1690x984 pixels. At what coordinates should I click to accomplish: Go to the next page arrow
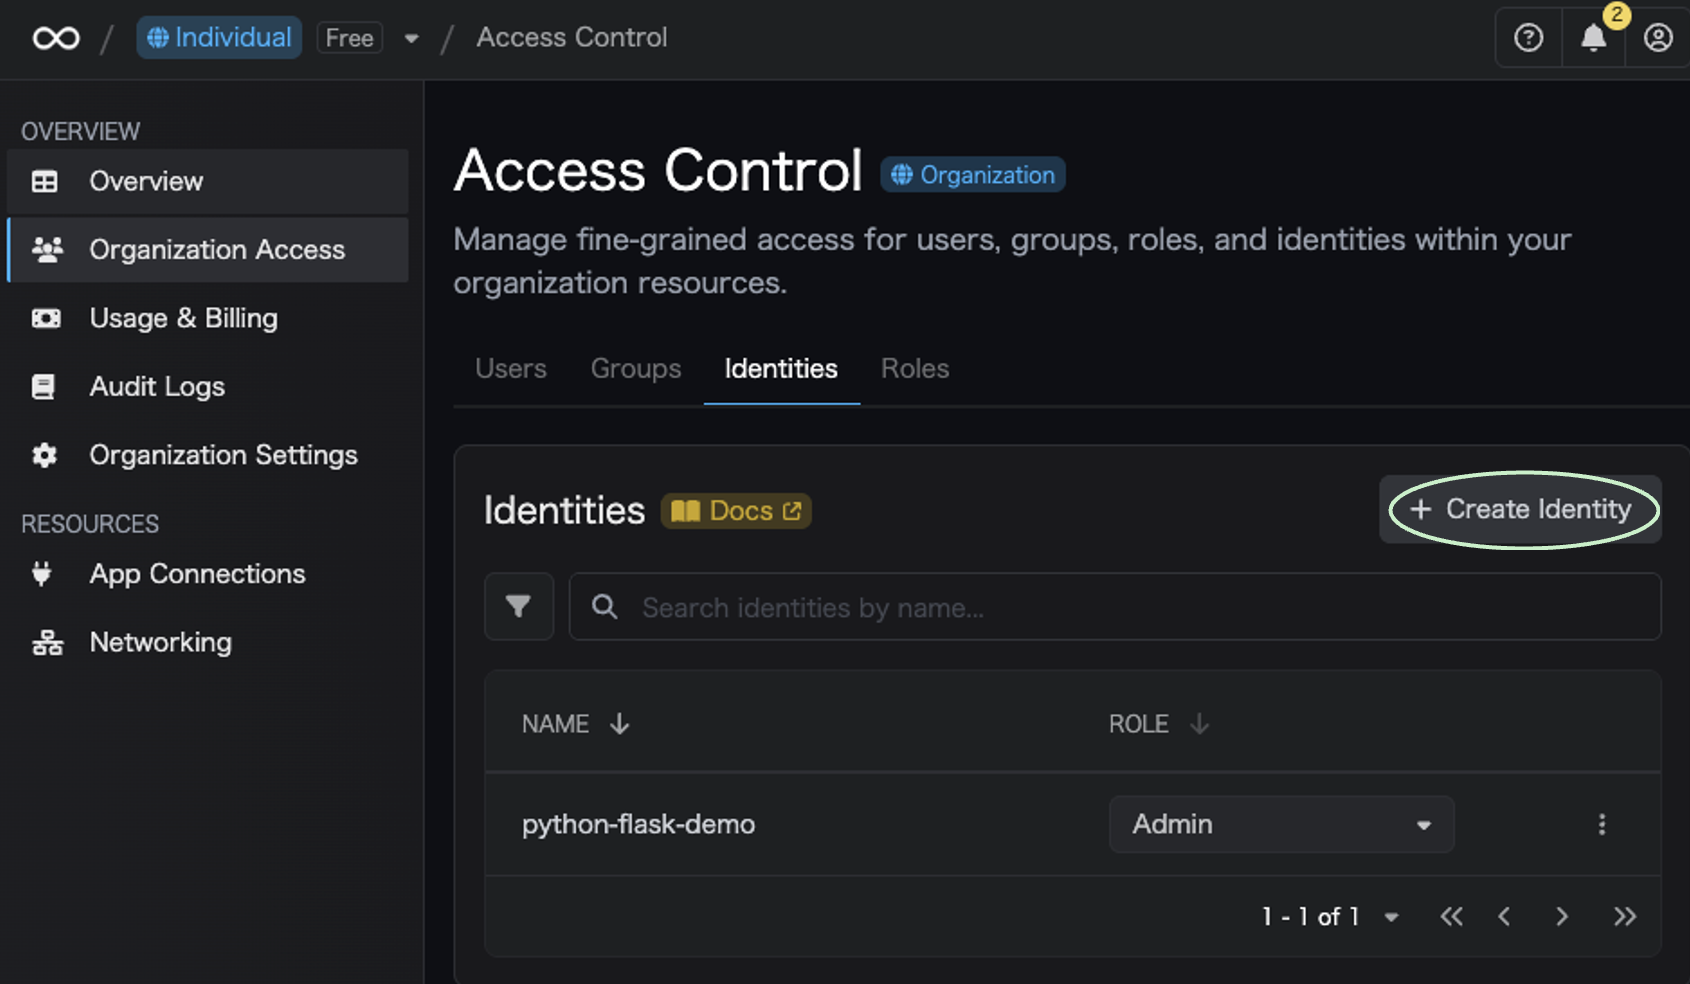1562,916
